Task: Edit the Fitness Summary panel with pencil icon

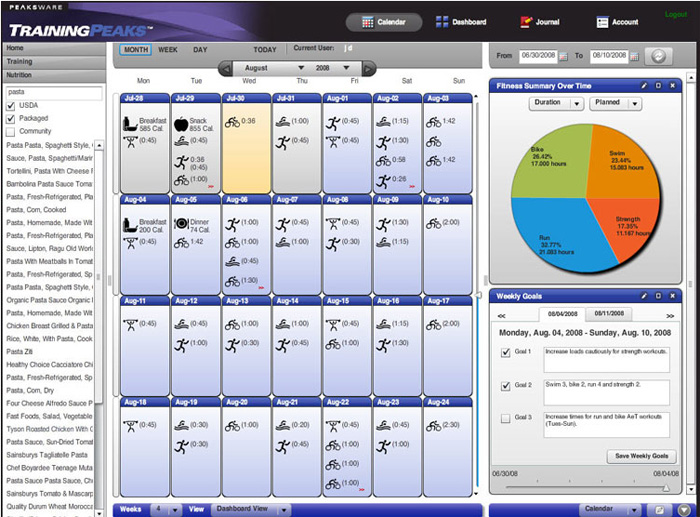Action: tap(645, 86)
